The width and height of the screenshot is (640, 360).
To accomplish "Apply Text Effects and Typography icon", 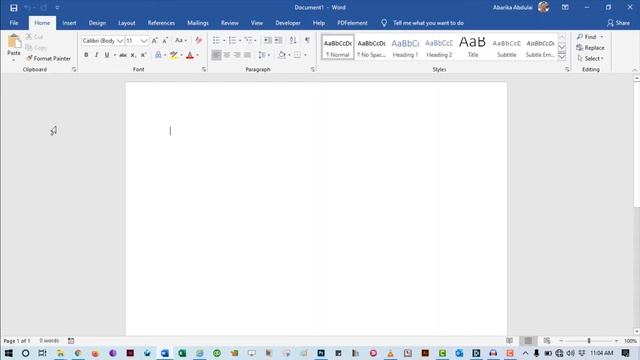I will (158, 55).
